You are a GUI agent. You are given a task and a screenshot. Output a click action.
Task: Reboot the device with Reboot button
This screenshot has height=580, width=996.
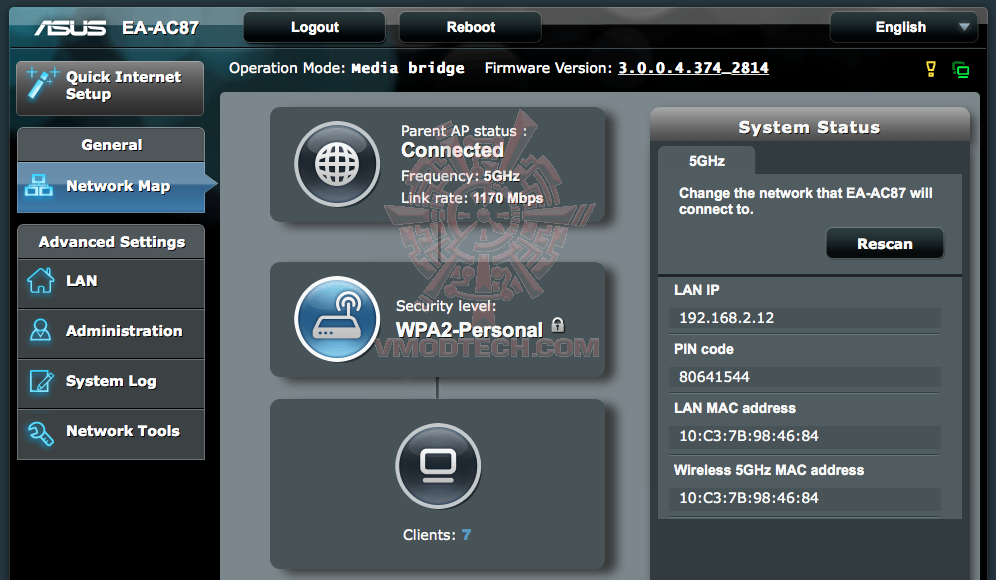tap(470, 27)
